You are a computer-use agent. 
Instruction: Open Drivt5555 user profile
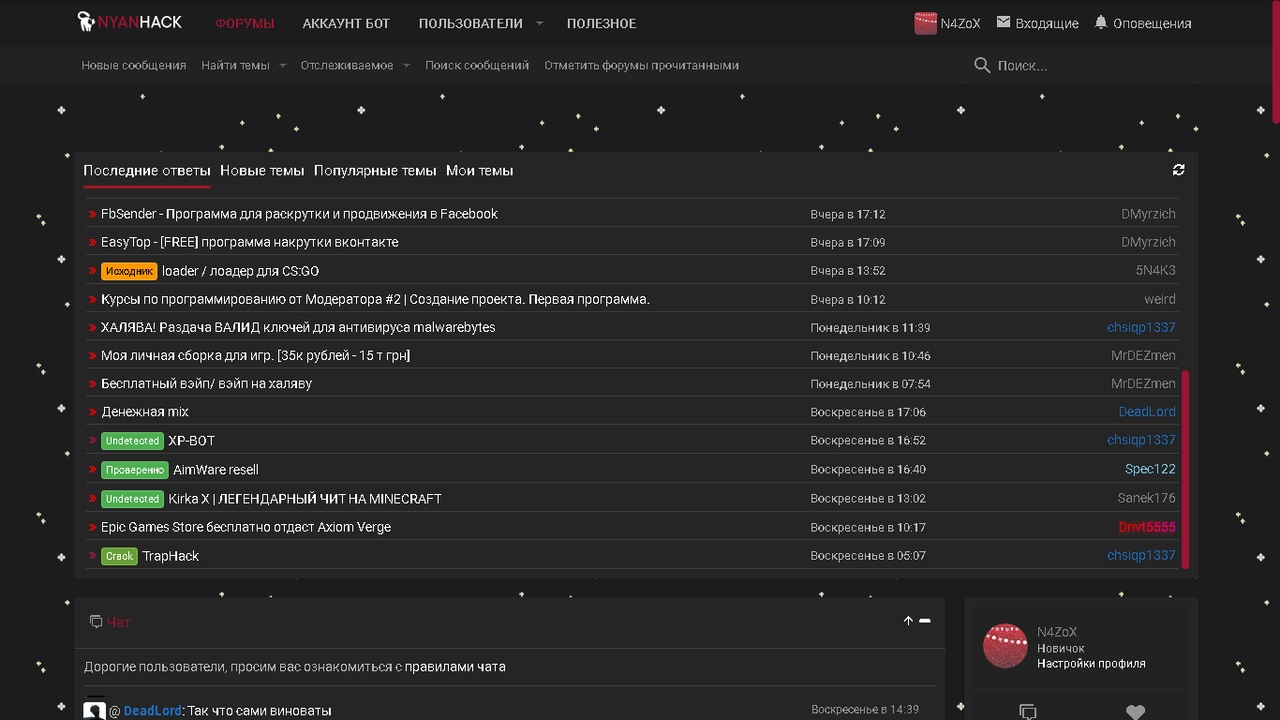tap(1147, 527)
